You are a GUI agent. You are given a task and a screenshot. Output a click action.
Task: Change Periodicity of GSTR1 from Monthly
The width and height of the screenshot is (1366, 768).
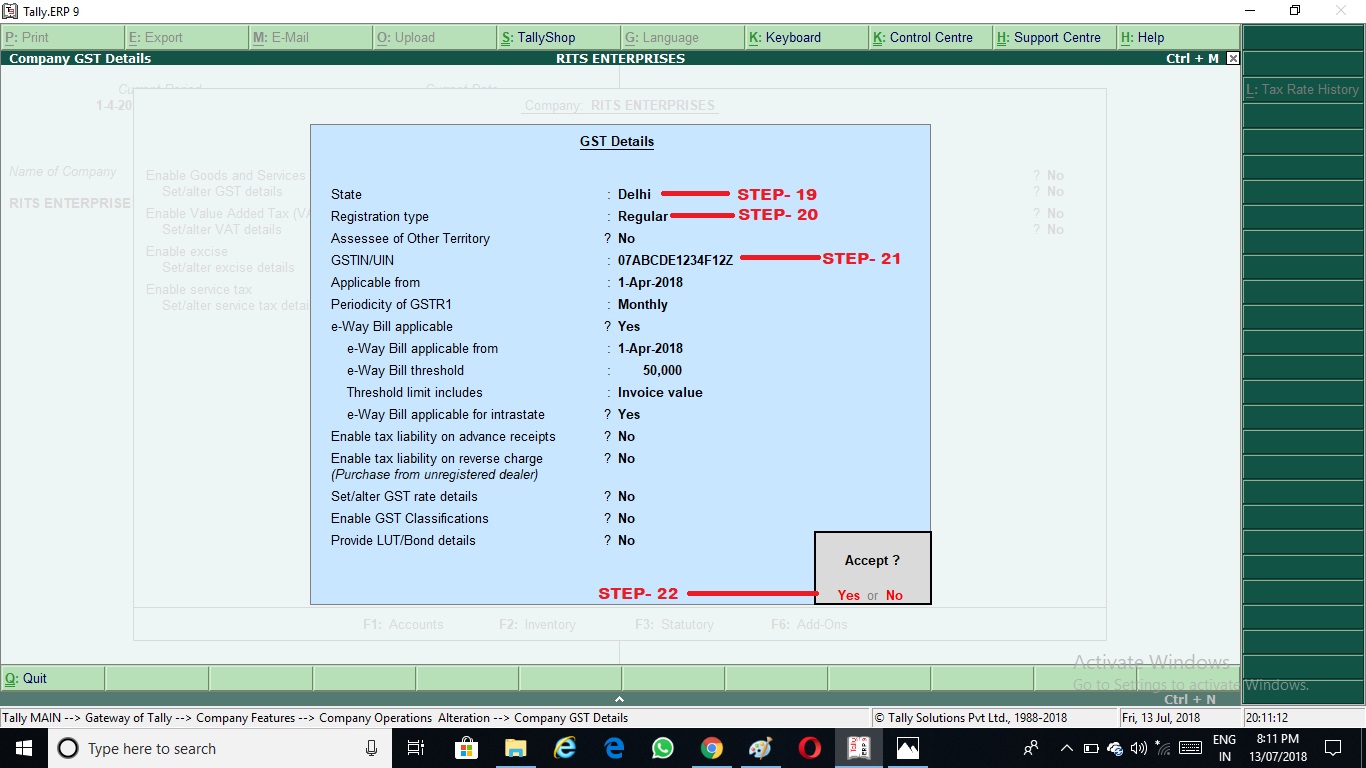tap(643, 304)
